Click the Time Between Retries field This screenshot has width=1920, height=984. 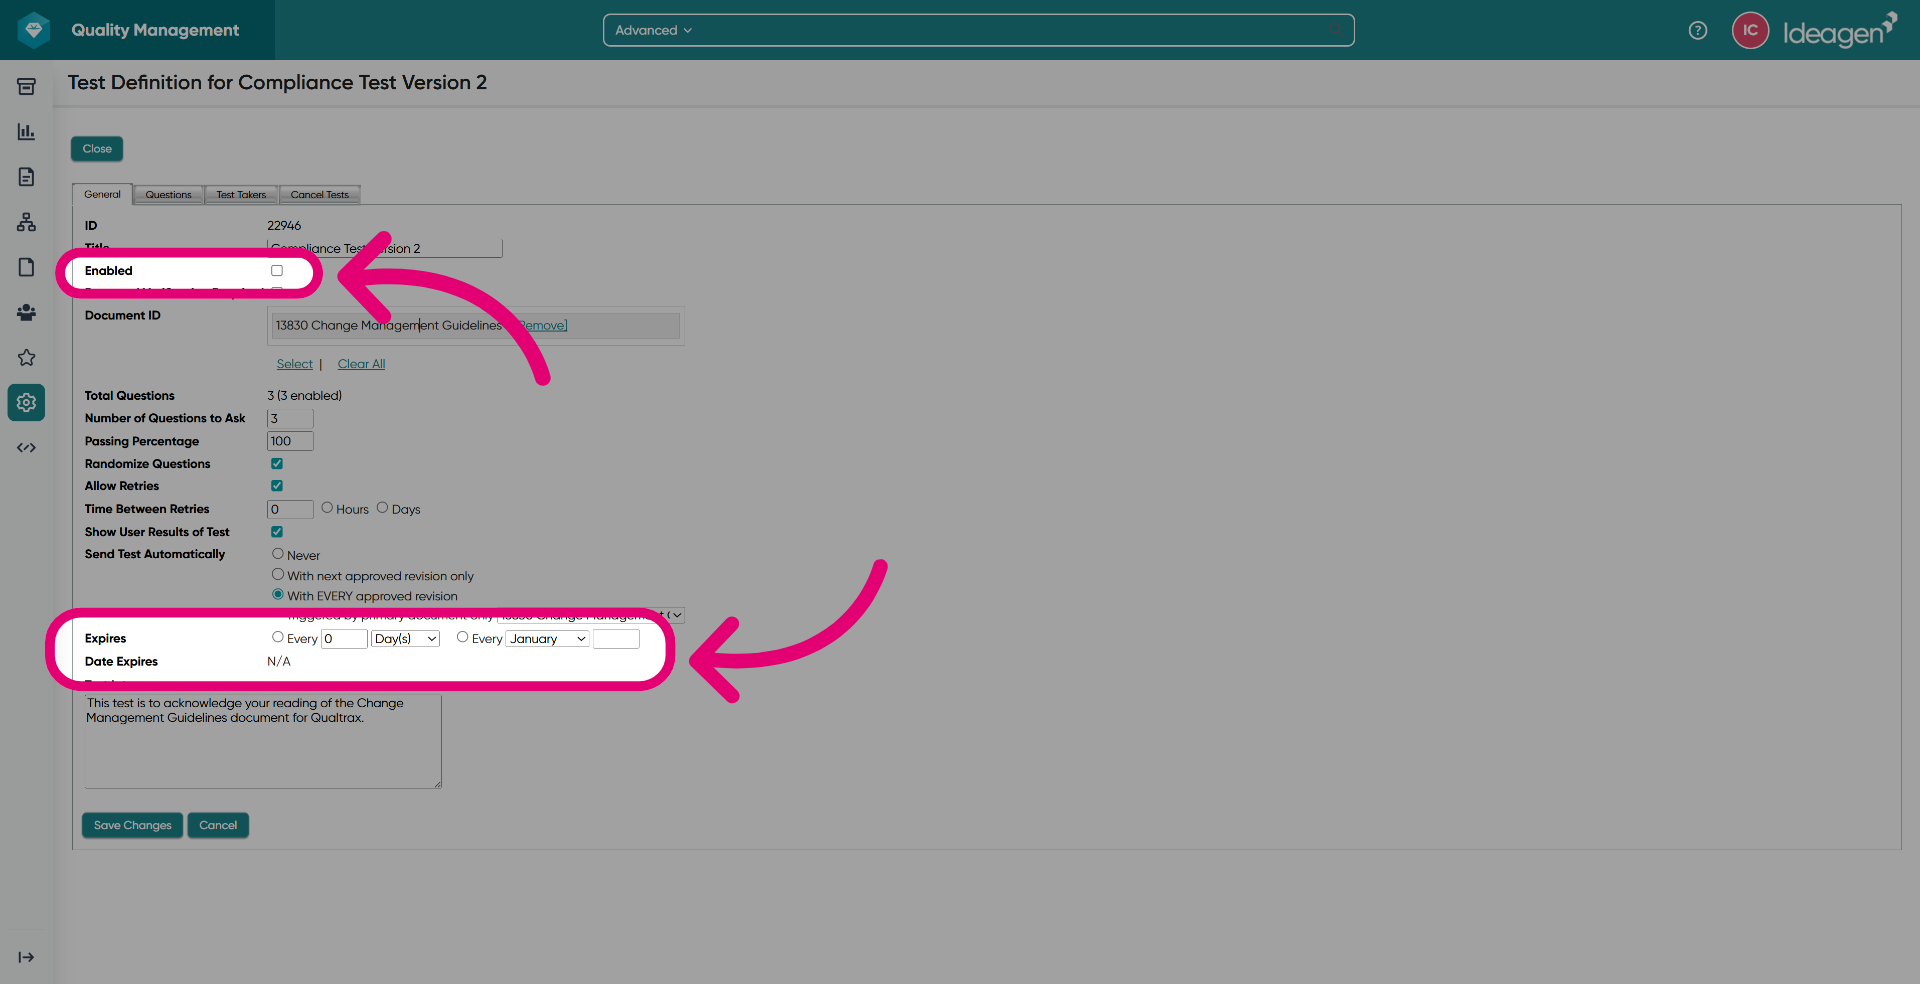click(x=290, y=509)
